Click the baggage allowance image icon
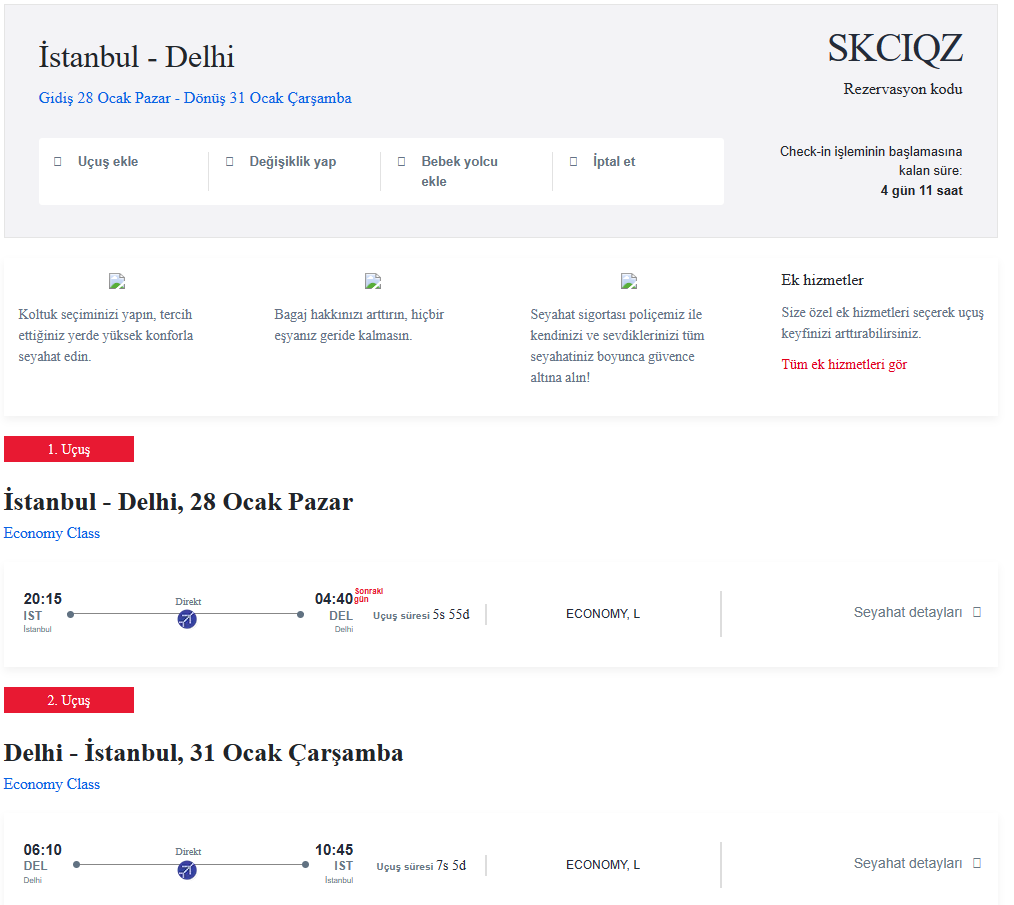The height and width of the screenshot is (905, 1014). tap(373, 282)
